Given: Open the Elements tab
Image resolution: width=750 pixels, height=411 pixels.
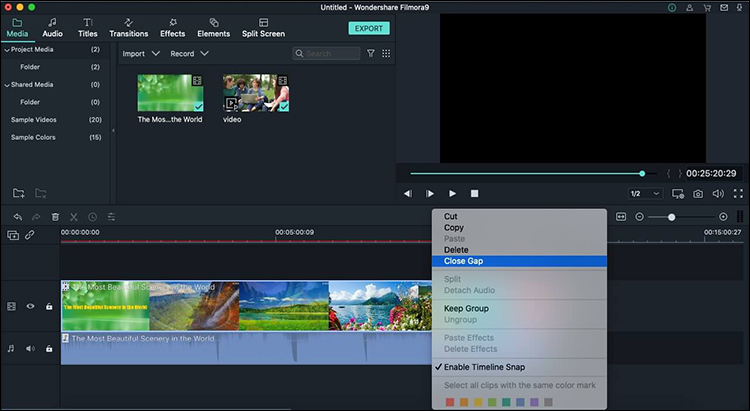Looking at the screenshot, I should pos(213,28).
